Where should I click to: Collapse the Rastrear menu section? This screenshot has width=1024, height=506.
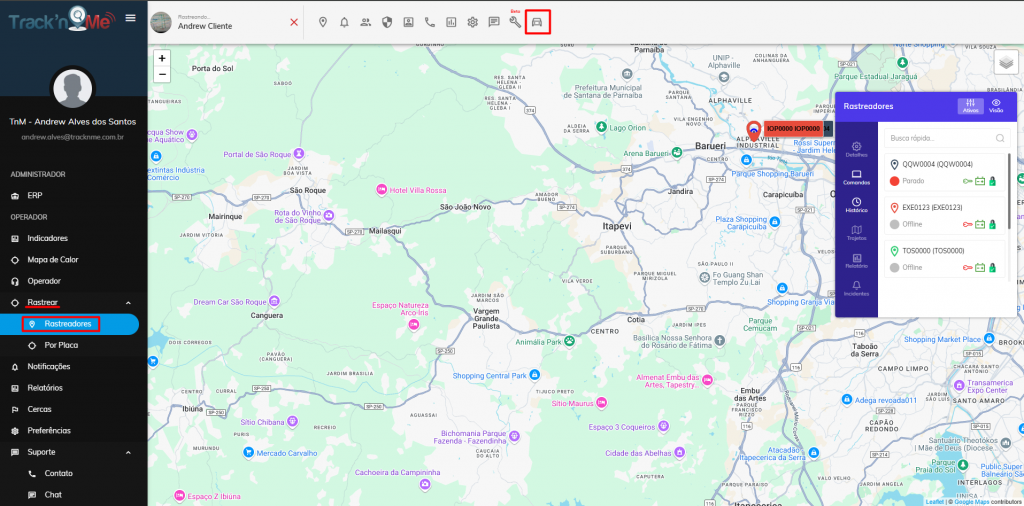(x=127, y=302)
